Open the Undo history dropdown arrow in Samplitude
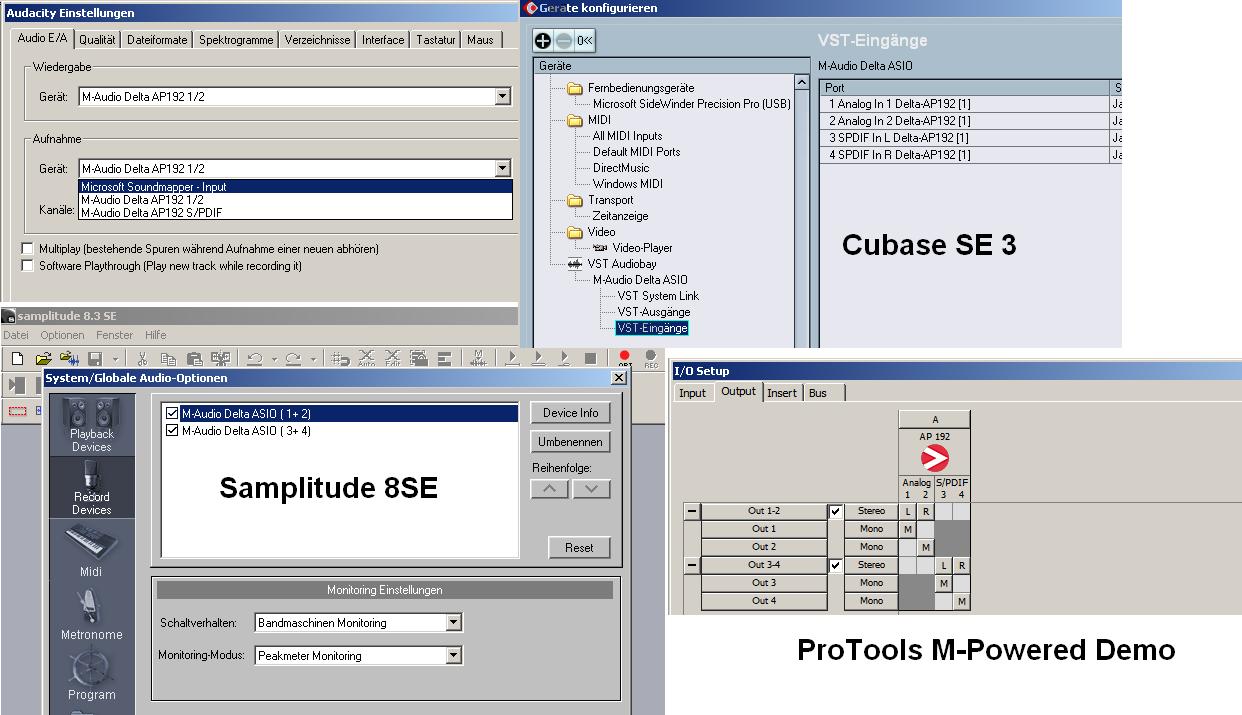 point(274,360)
